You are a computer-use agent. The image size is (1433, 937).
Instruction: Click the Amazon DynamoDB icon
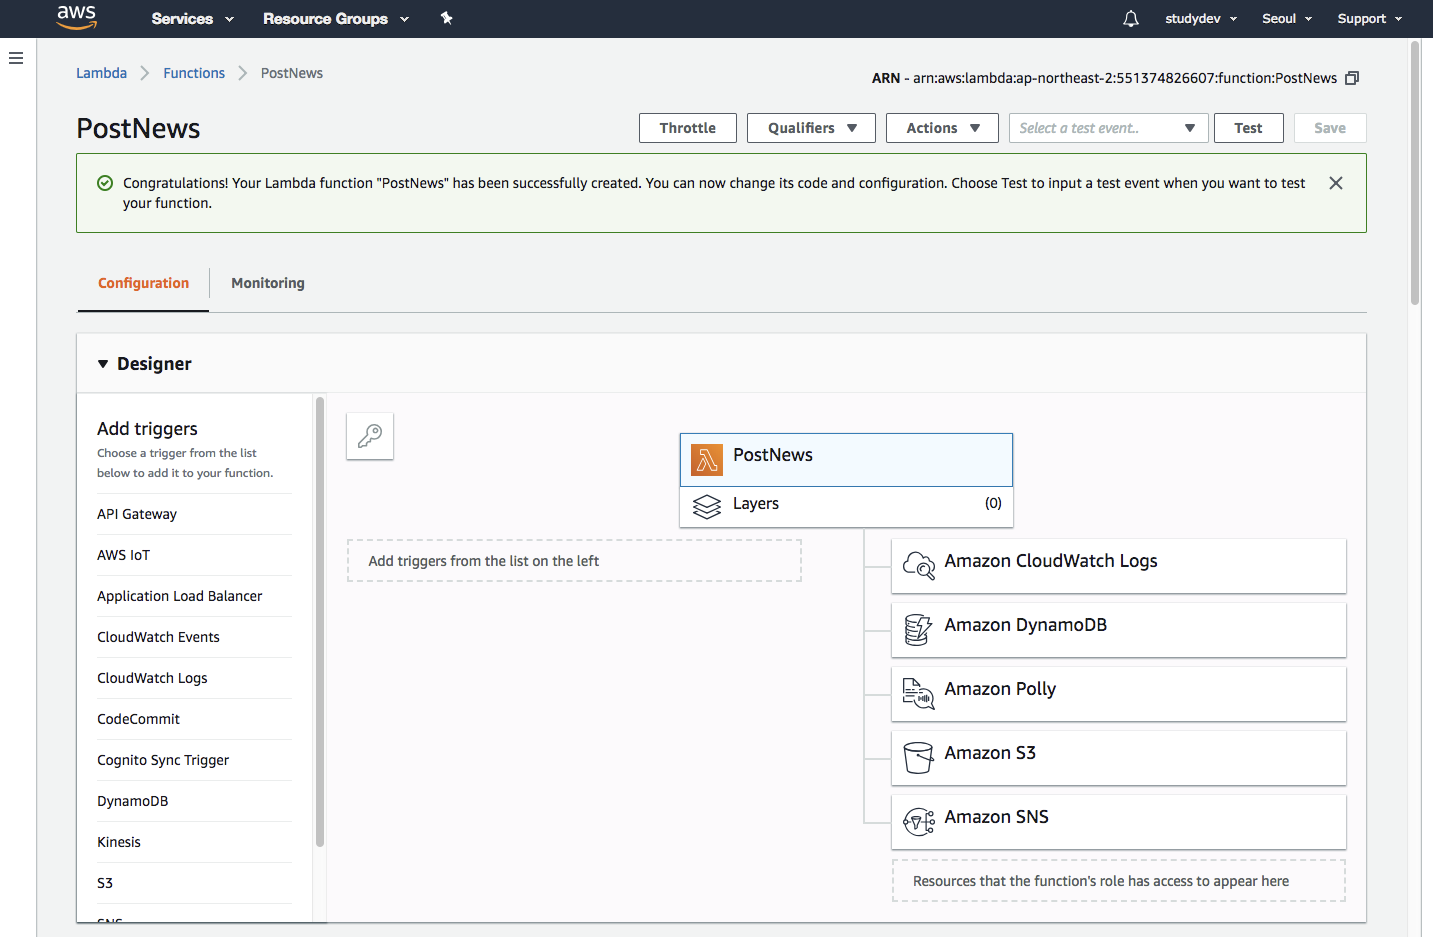click(x=918, y=630)
